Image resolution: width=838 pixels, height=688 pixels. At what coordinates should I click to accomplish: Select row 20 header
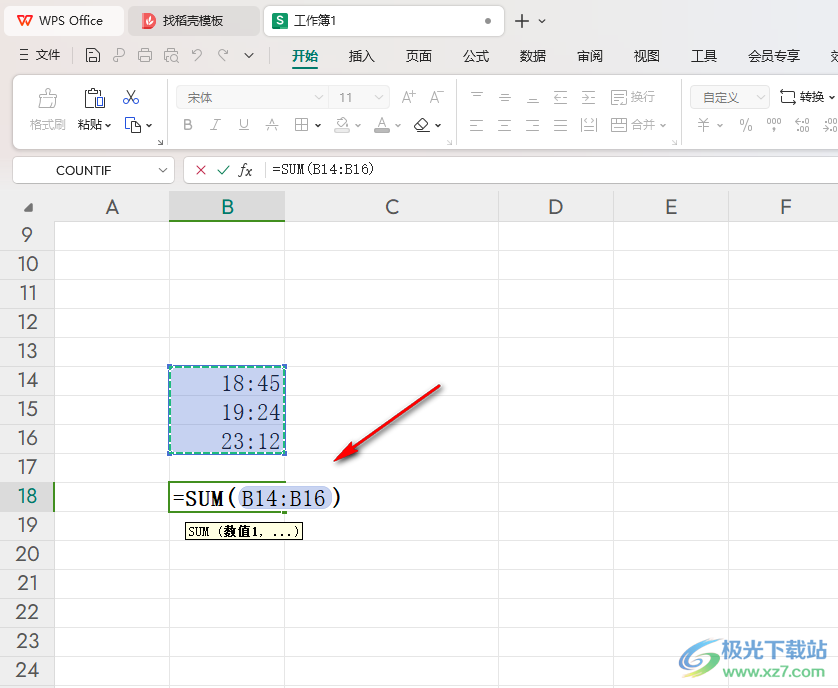pos(27,554)
